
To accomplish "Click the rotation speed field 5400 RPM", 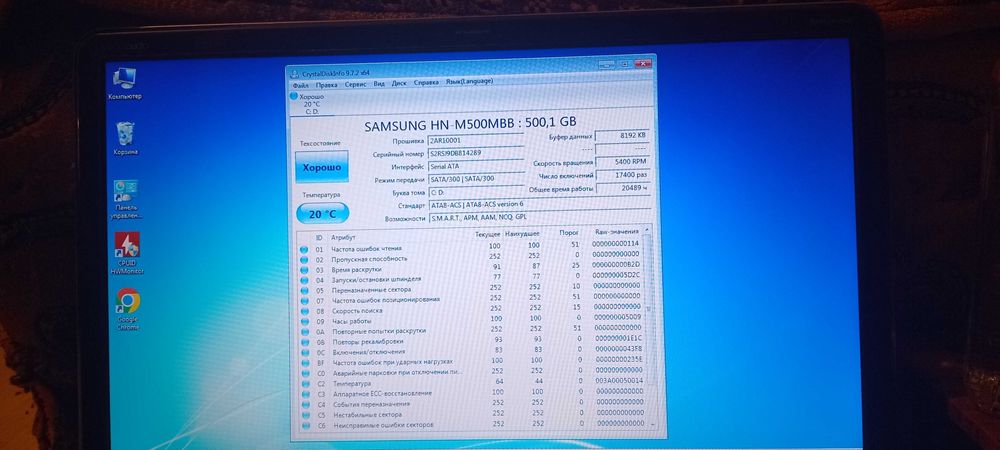I will (x=623, y=163).
